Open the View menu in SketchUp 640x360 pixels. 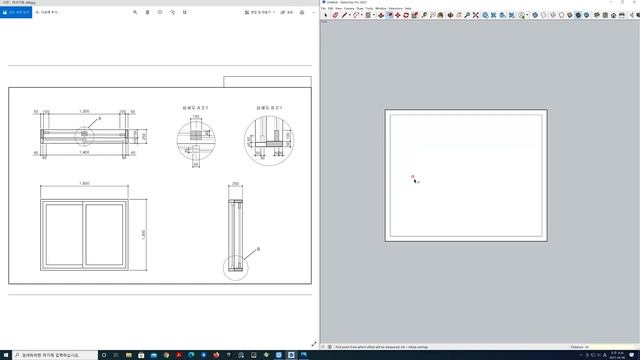pos(338,8)
